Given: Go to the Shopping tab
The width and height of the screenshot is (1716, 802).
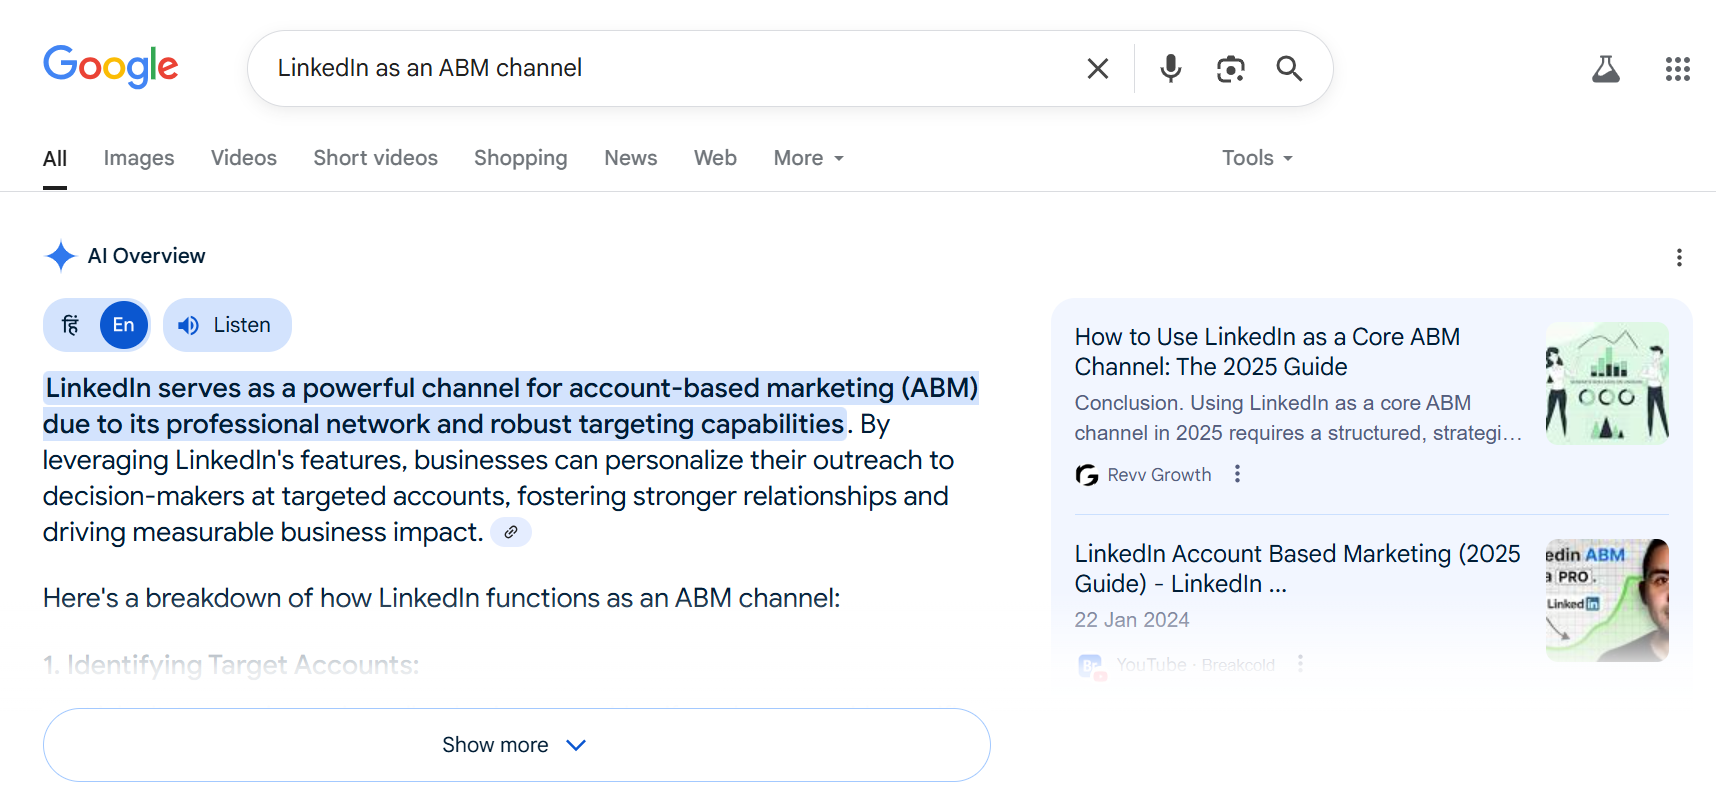Looking at the screenshot, I should pyautogui.click(x=521, y=158).
